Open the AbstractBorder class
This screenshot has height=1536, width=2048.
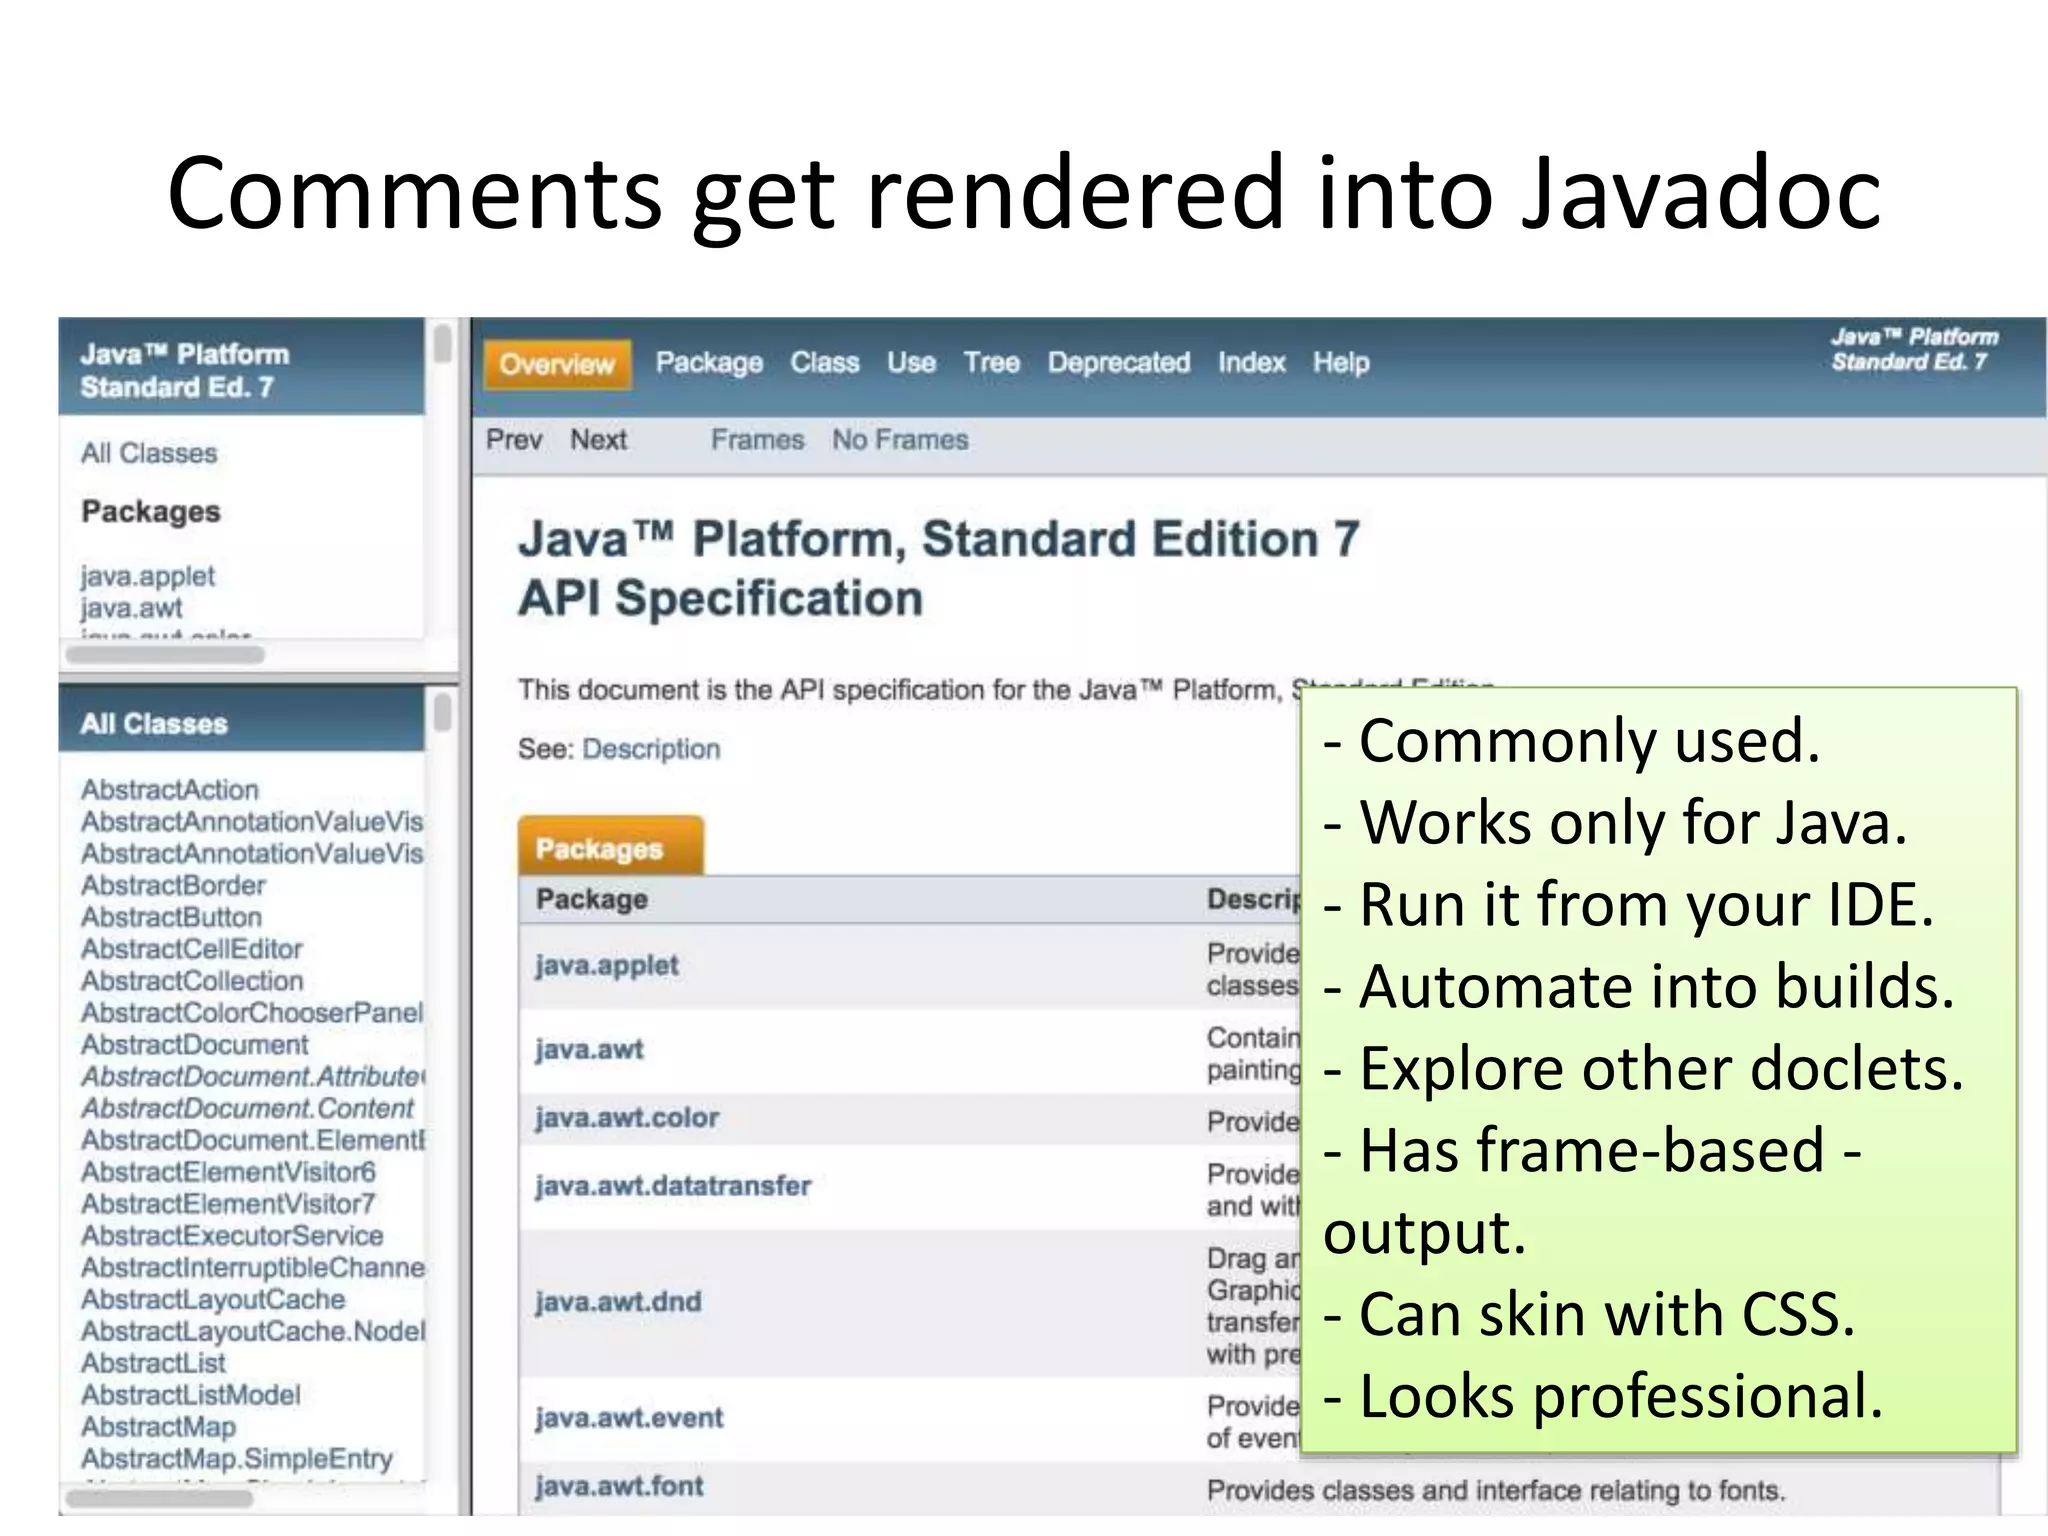174,886
